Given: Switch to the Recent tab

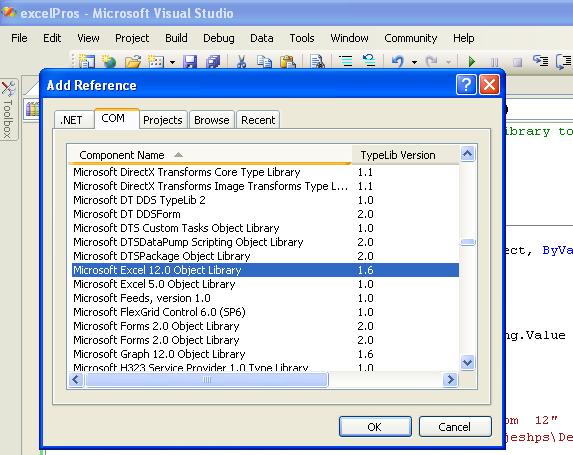Looking at the screenshot, I should point(258,120).
